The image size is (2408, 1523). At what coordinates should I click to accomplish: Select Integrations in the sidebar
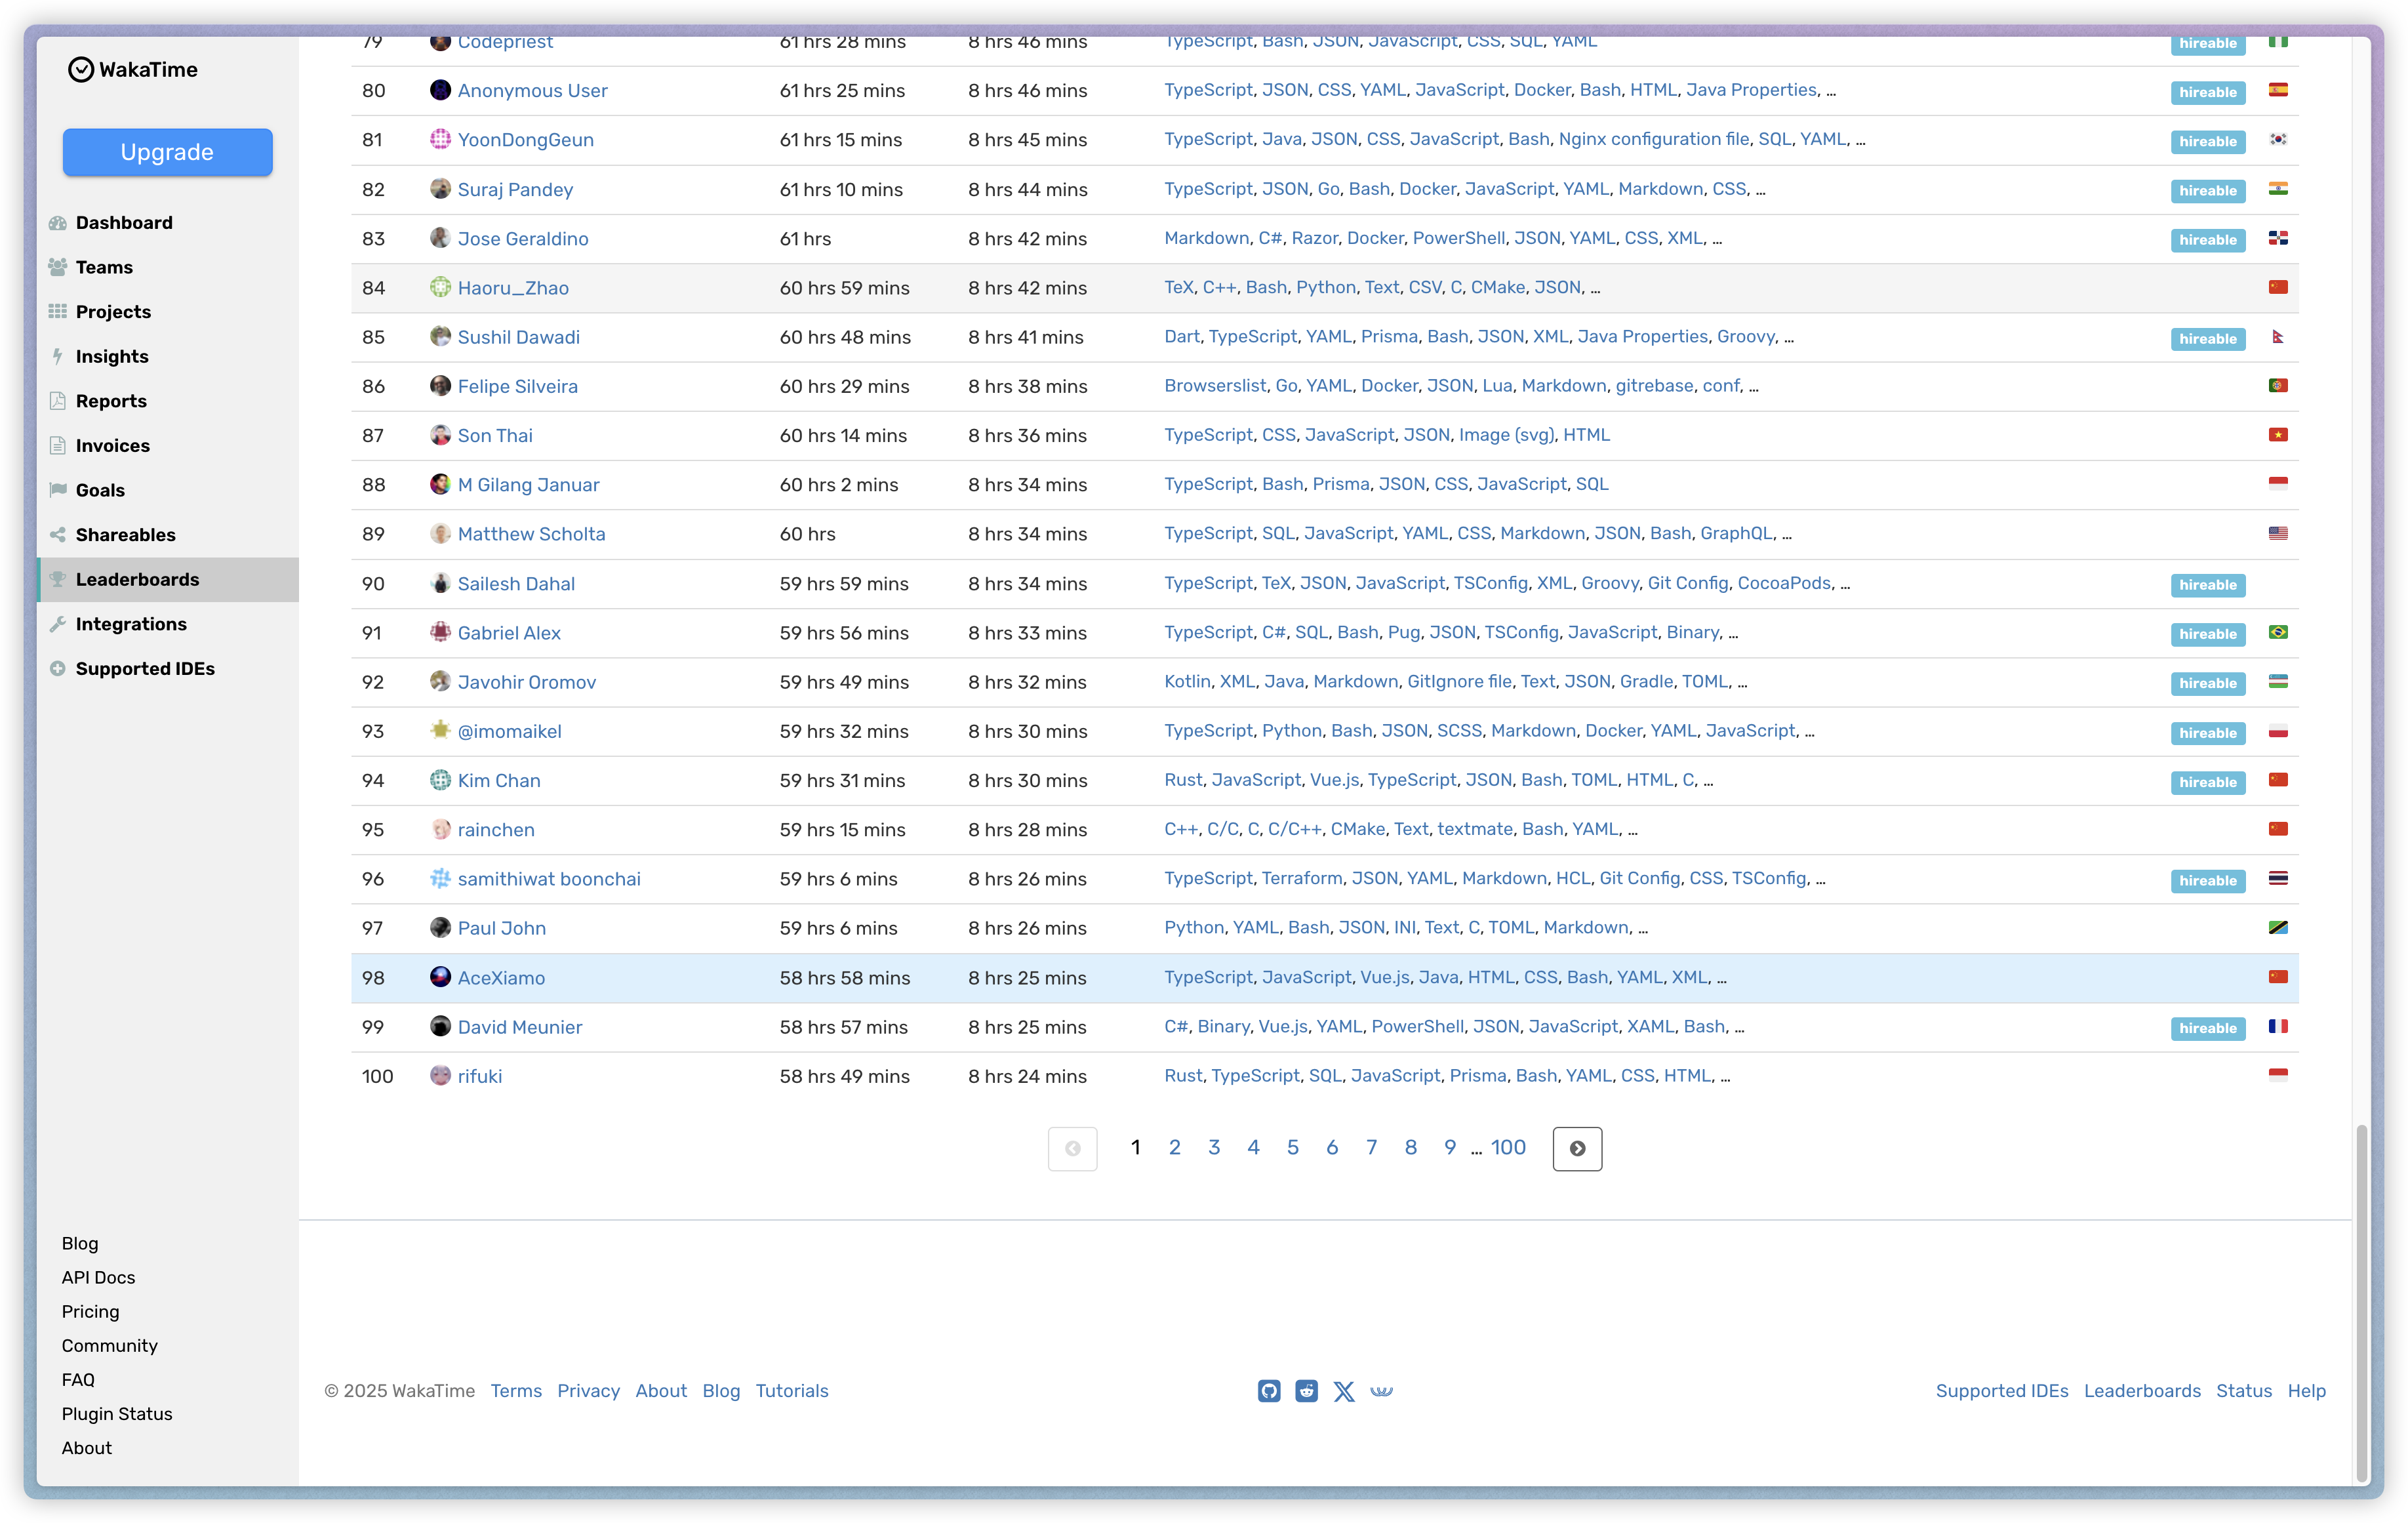pos(131,624)
